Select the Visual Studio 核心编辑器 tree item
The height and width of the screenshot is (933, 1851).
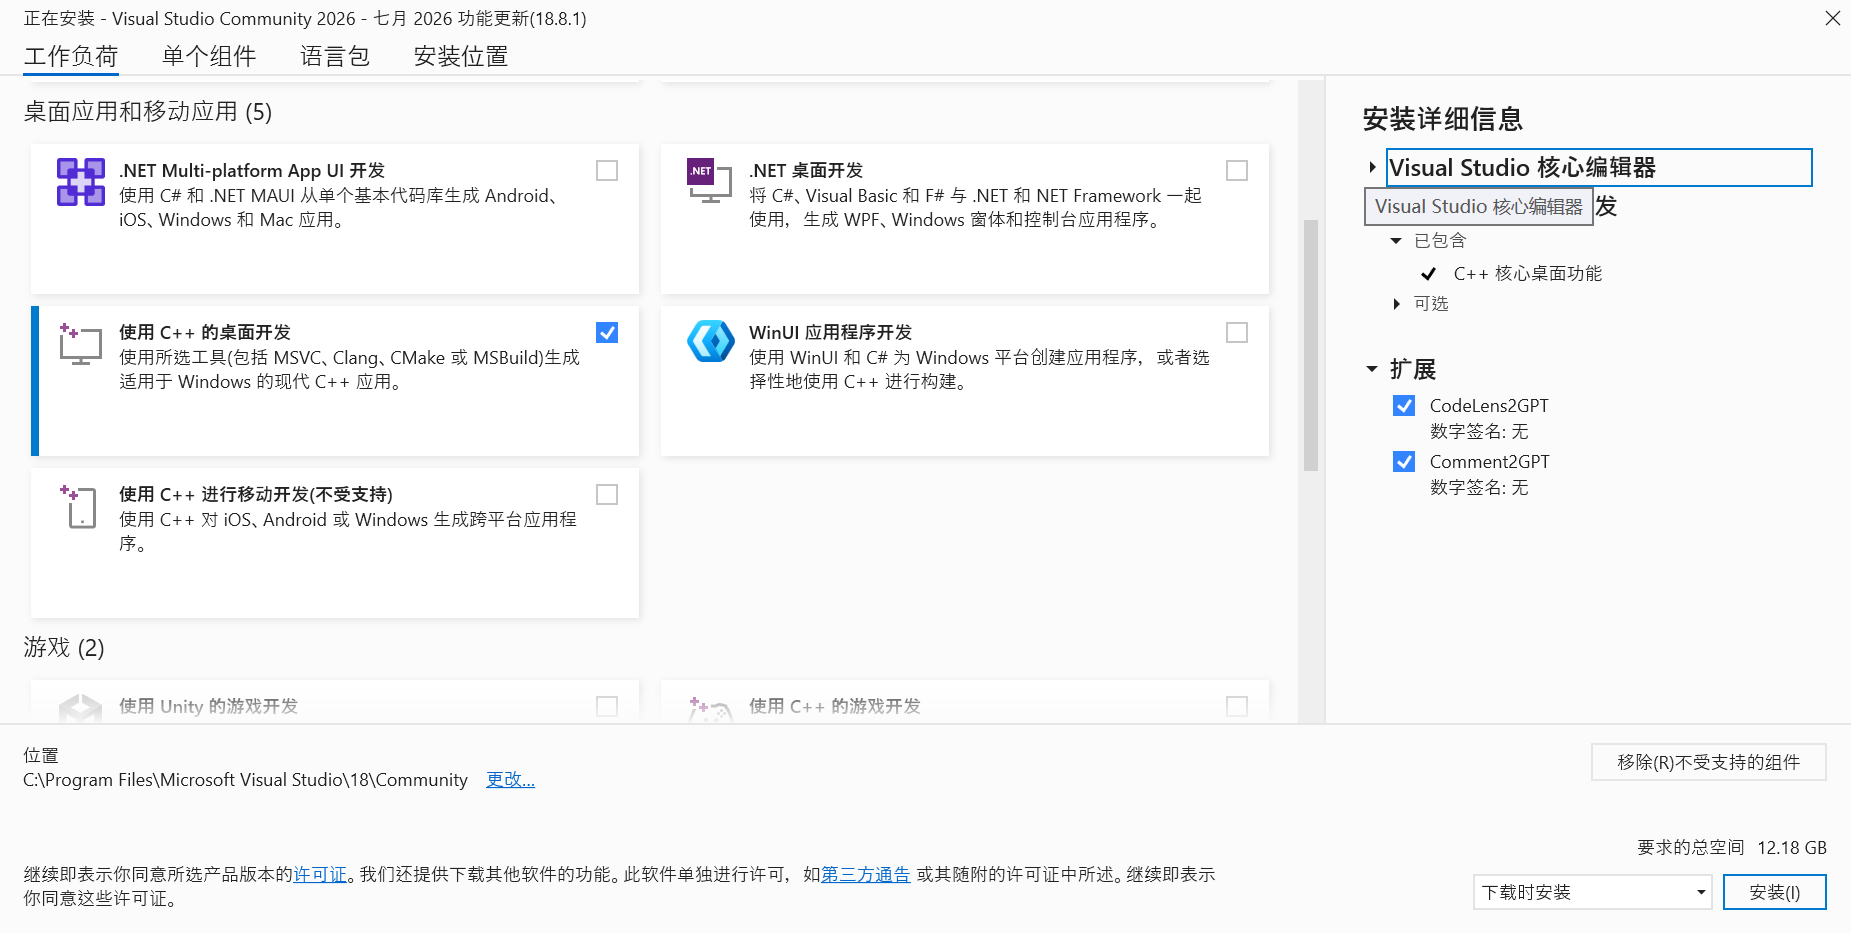1599,168
